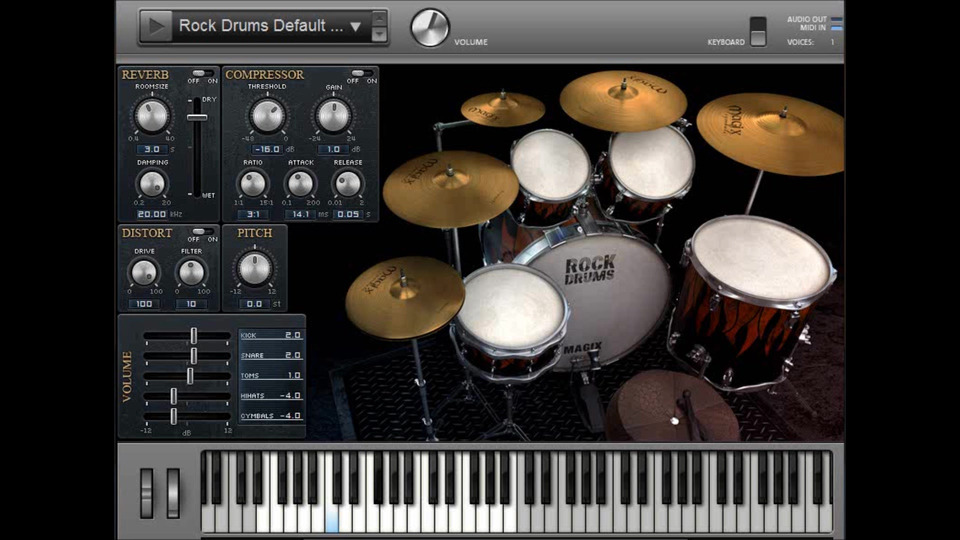Click the Release value field 0.05
This screenshot has width=960, height=540.
348,214
